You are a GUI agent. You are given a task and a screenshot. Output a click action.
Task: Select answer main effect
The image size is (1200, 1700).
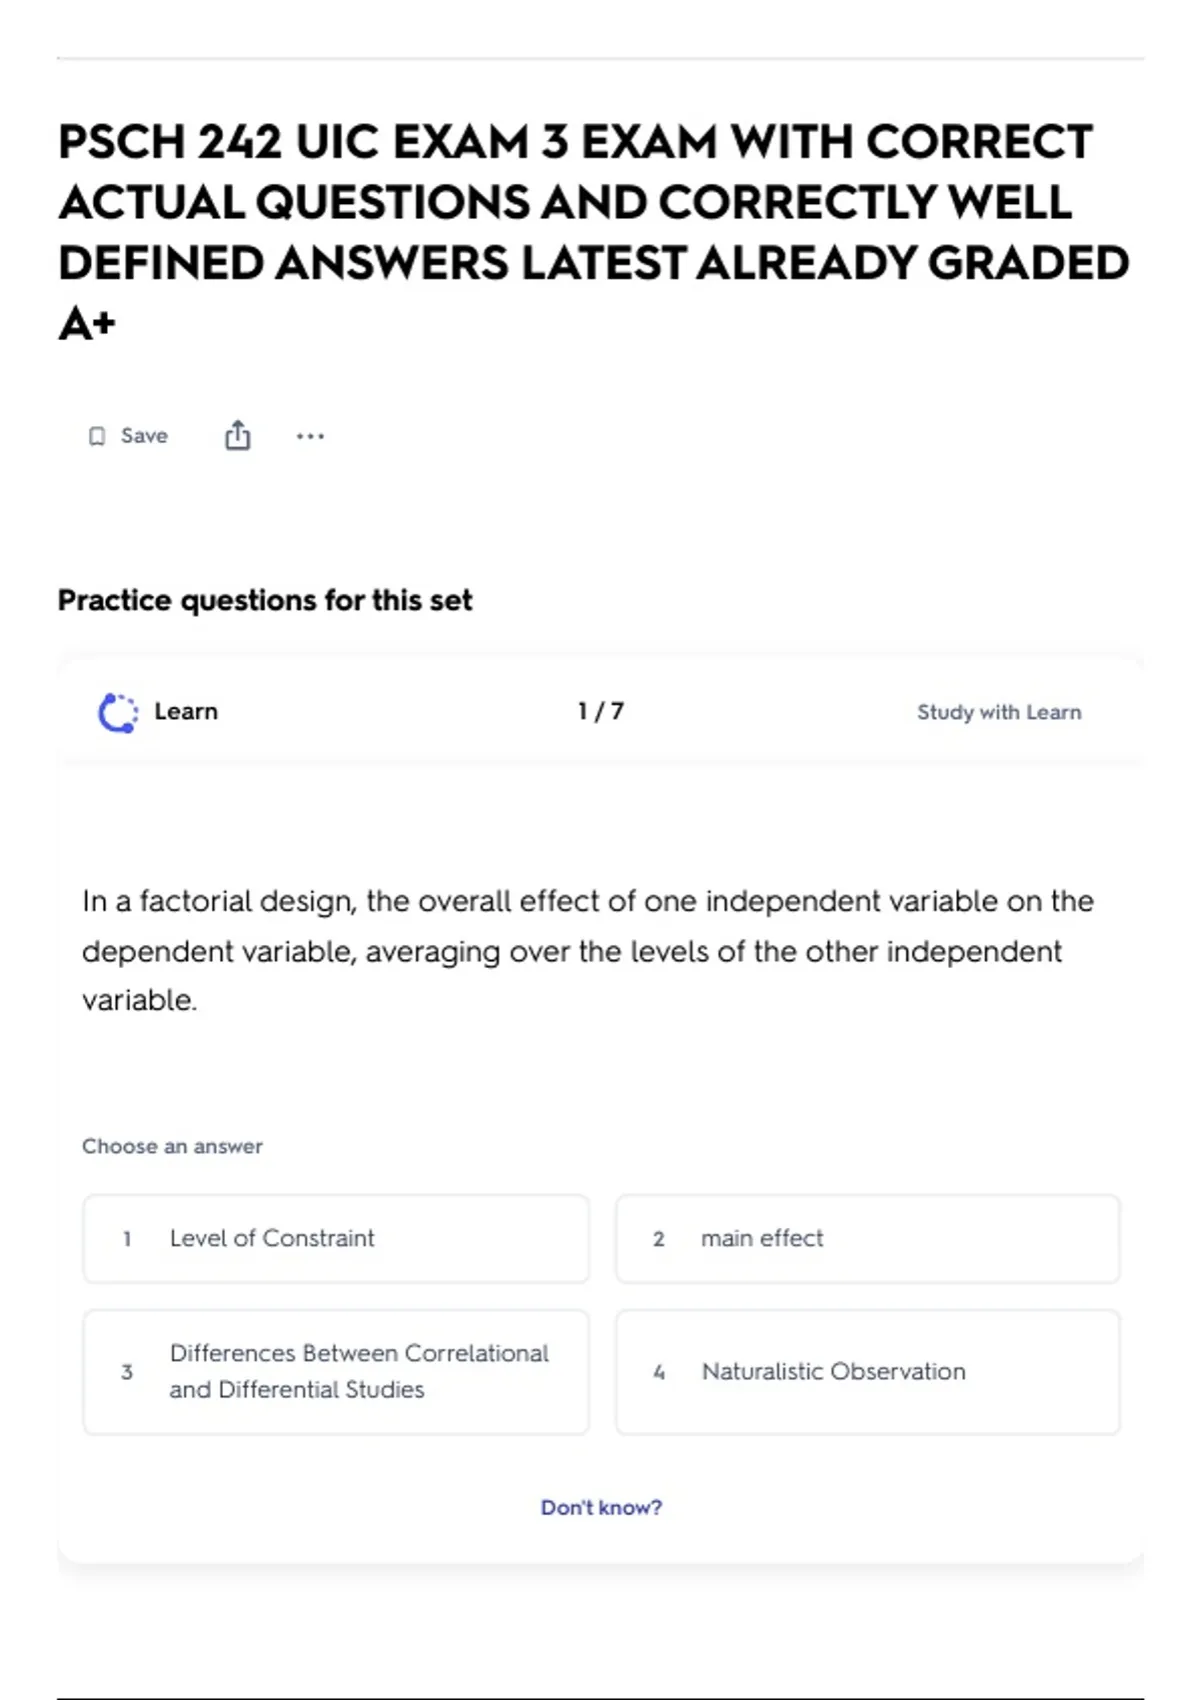tap(868, 1238)
